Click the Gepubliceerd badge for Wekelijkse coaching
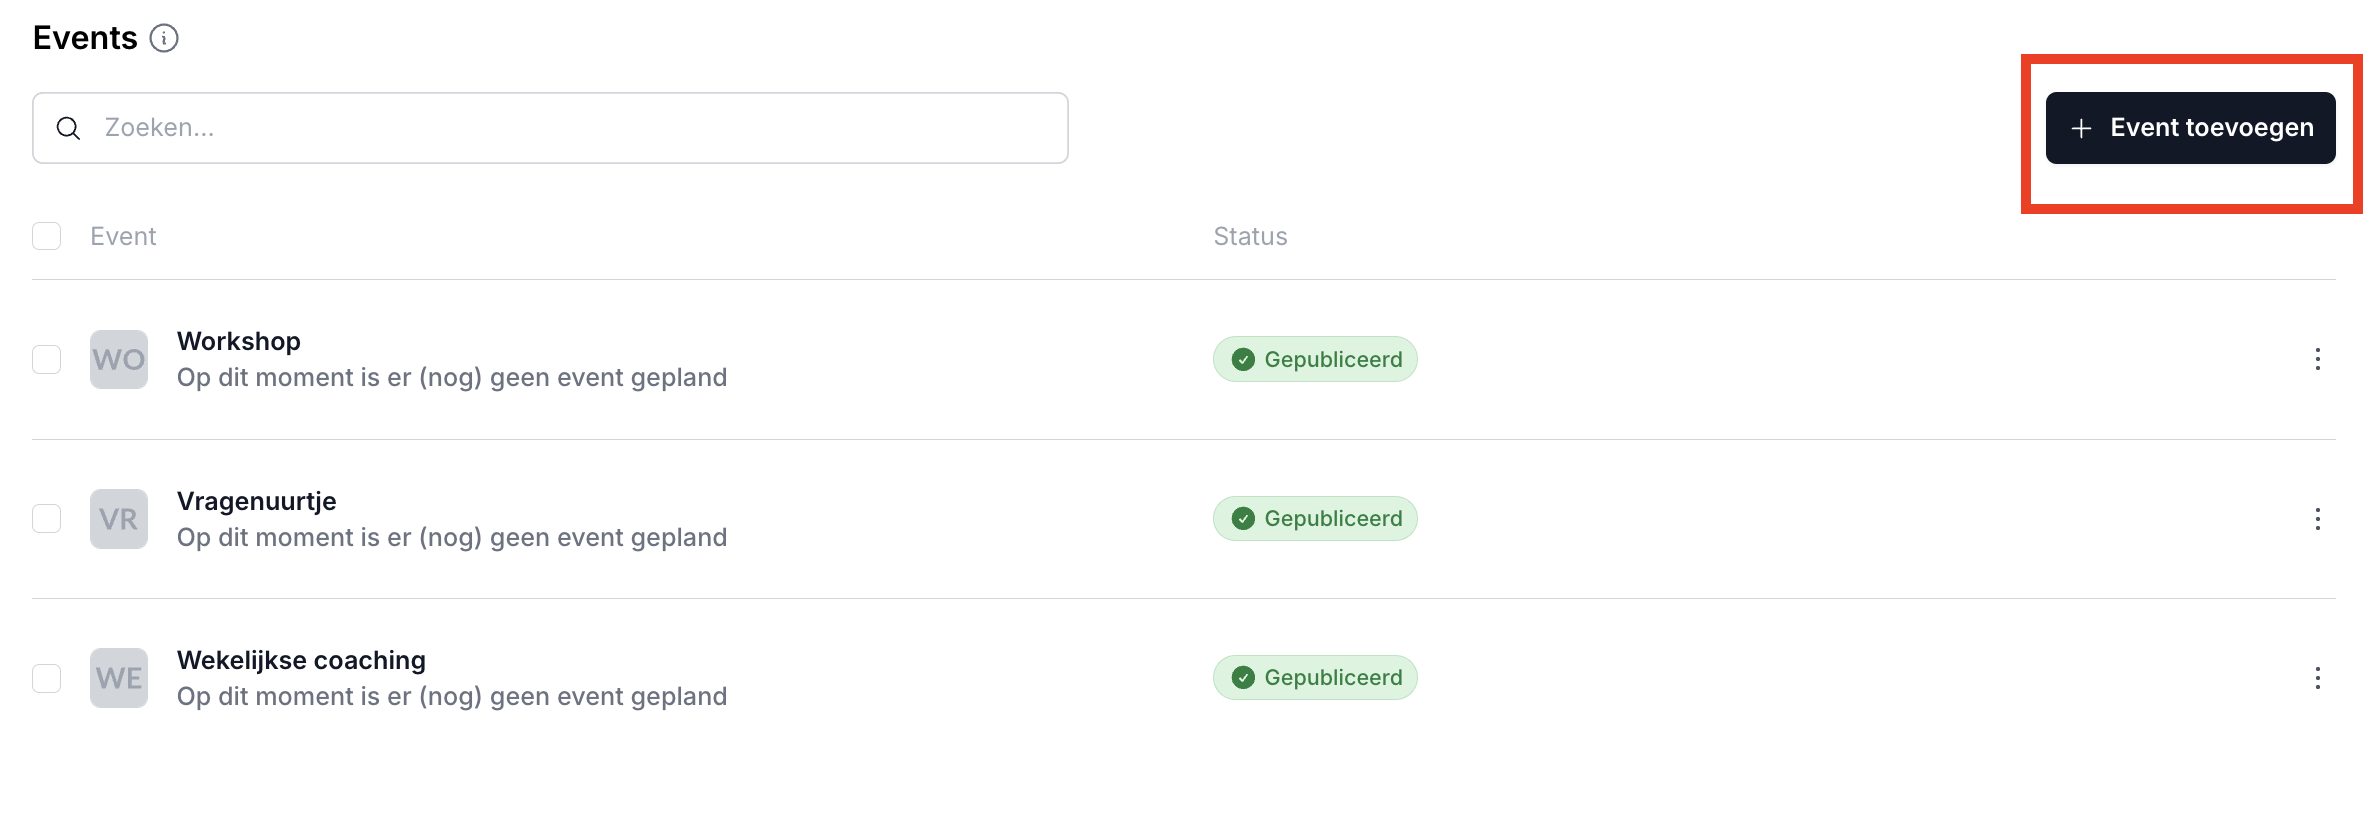Screen dimensions: 2370x832 pos(1315,678)
